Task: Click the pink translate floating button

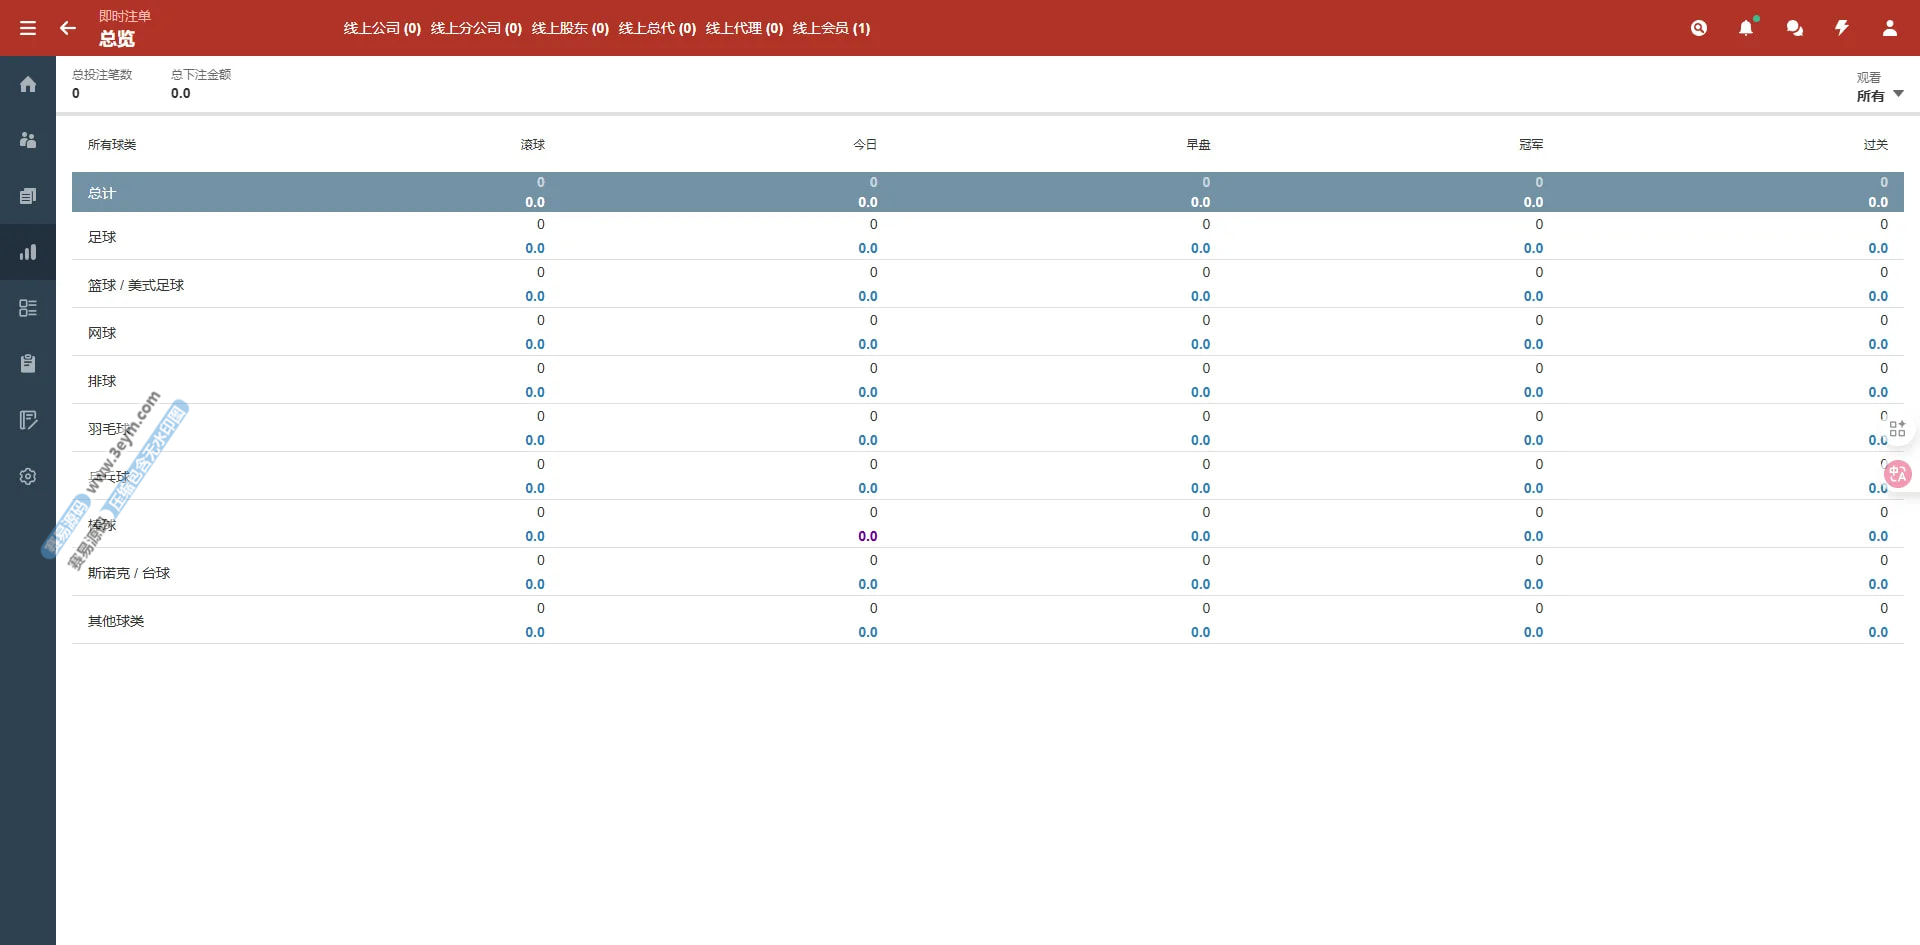Action: (1897, 474)
